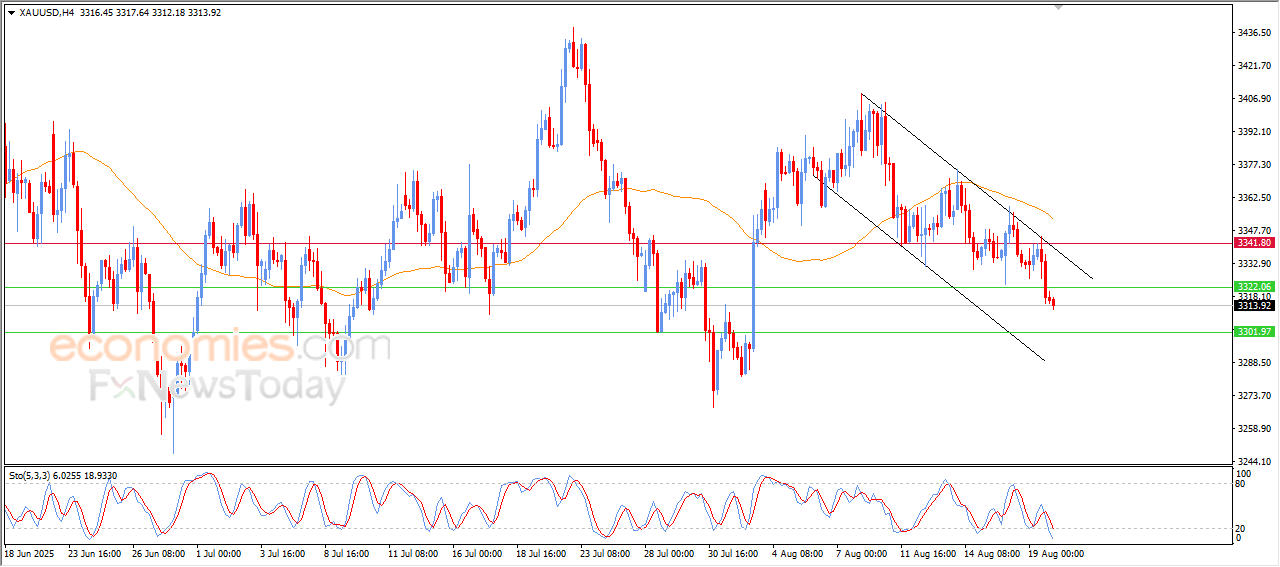Click the 3436.50 price axis label
This screenshot has width=1280, height=567.
pos(1254,33)
